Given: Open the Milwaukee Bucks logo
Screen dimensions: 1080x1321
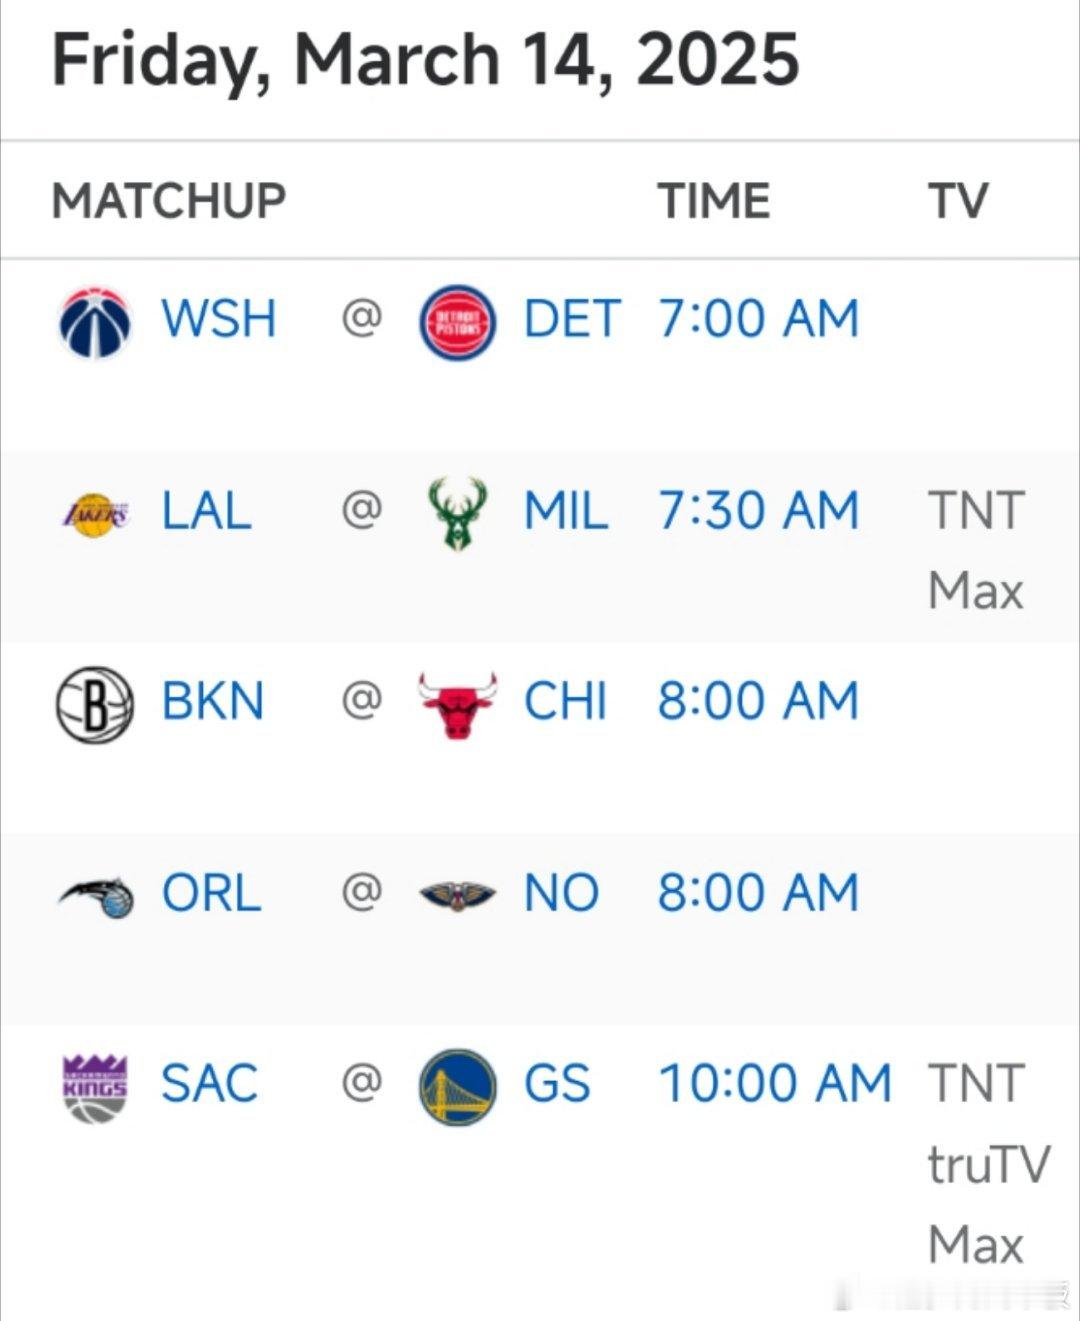Looking at the screenshot, I should pos(457,514).
